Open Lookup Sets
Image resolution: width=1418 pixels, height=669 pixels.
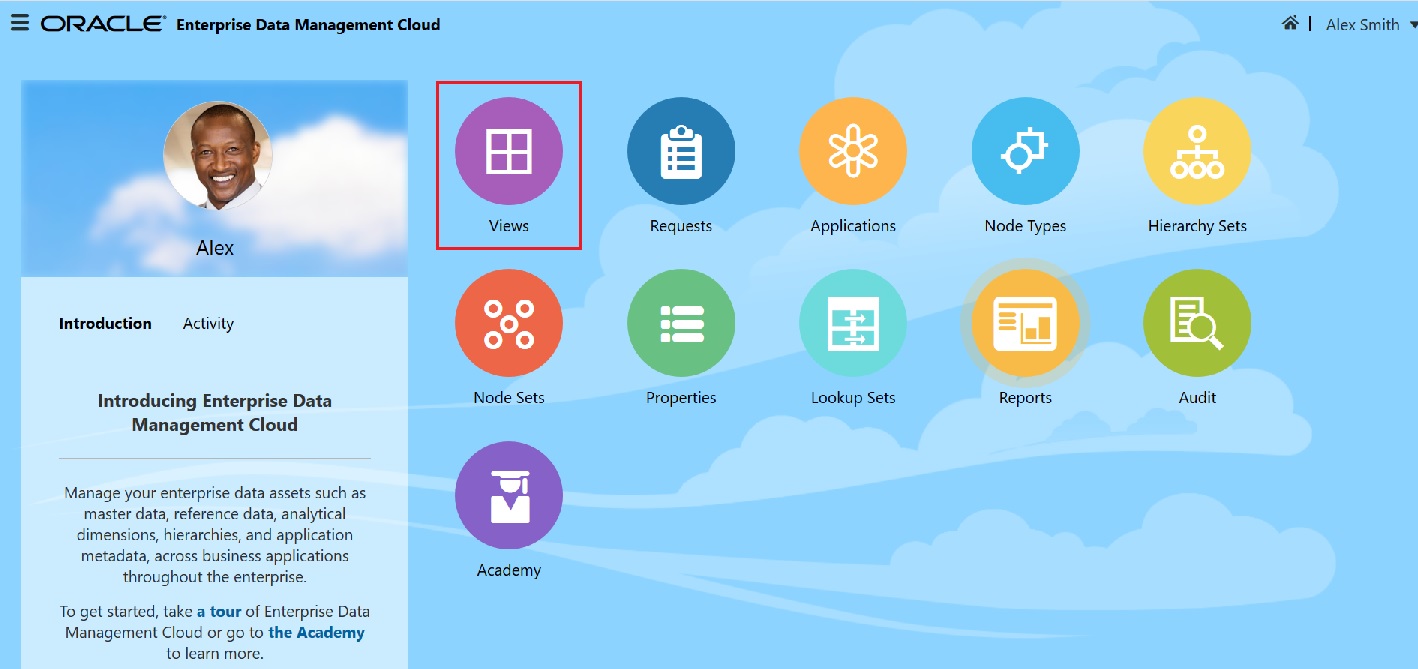[x=853, y=322]
